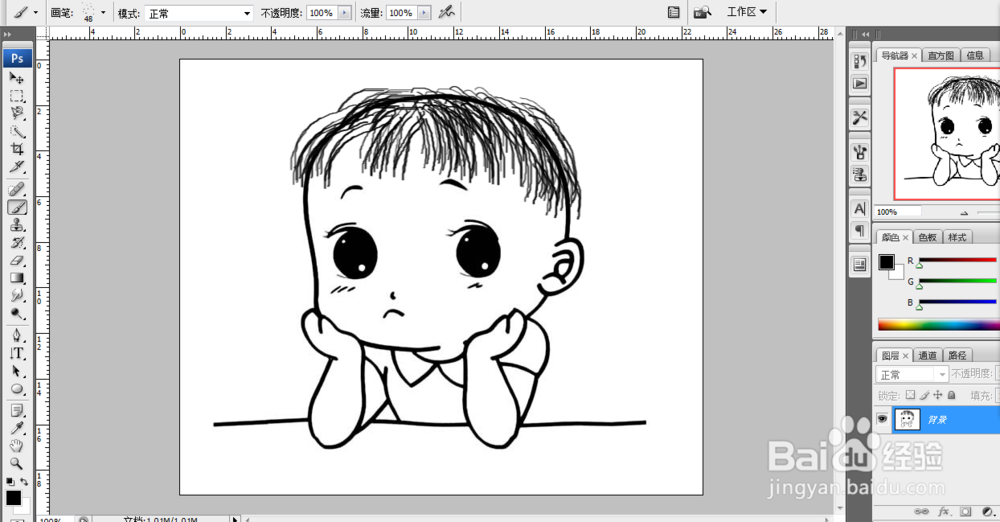Screen dimensions: 1000x522
Task: Open the 工作区 workspace dropdown
Action: (747, 12)
